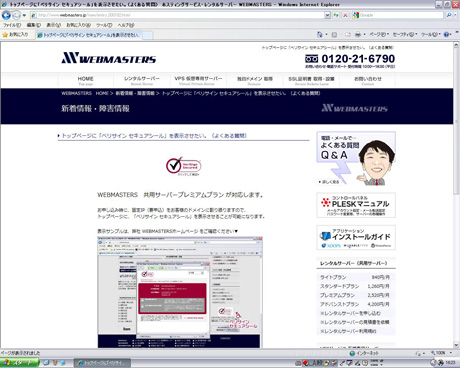Image resolution: width=460 pixels, height=368 pixels.
Task: Click the vertical scrollbar down arrow
Action: click(x=456, y=345)
